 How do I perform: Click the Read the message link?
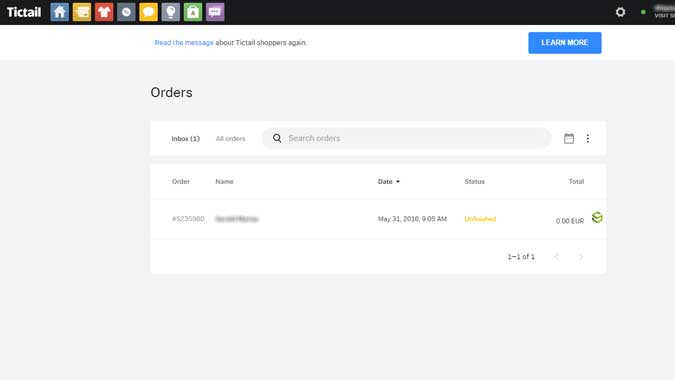(x=184, y=43)
